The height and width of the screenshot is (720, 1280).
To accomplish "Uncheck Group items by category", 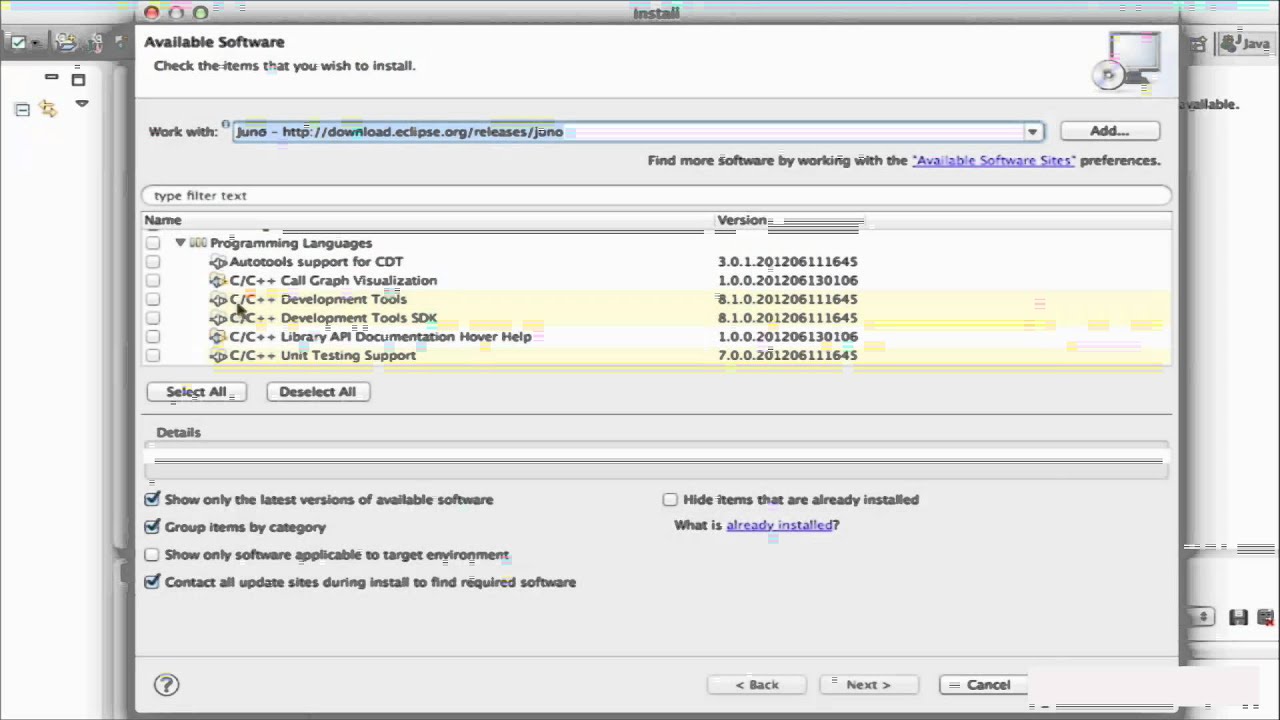I will pyautogui.click(x=152, y=527).
